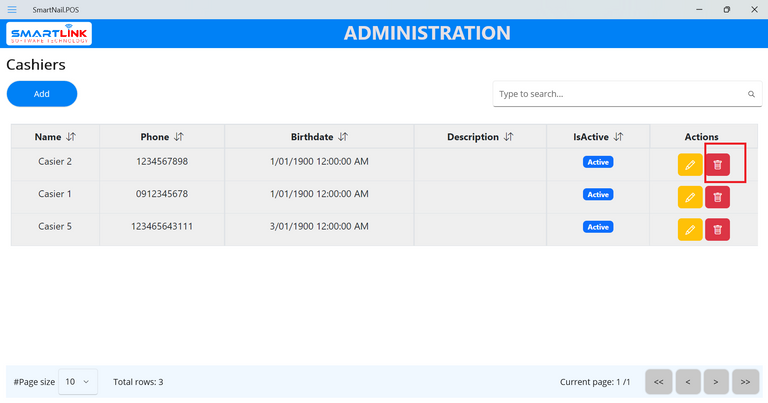Go to the first page of results
The height and width of the screenshot is (403, 768).
pos(658,382)
